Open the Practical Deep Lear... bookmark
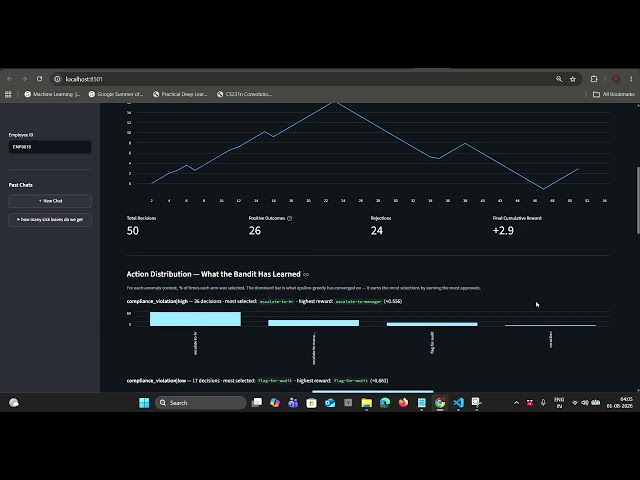This screenshot has width=640, height=480. point(180,94)
